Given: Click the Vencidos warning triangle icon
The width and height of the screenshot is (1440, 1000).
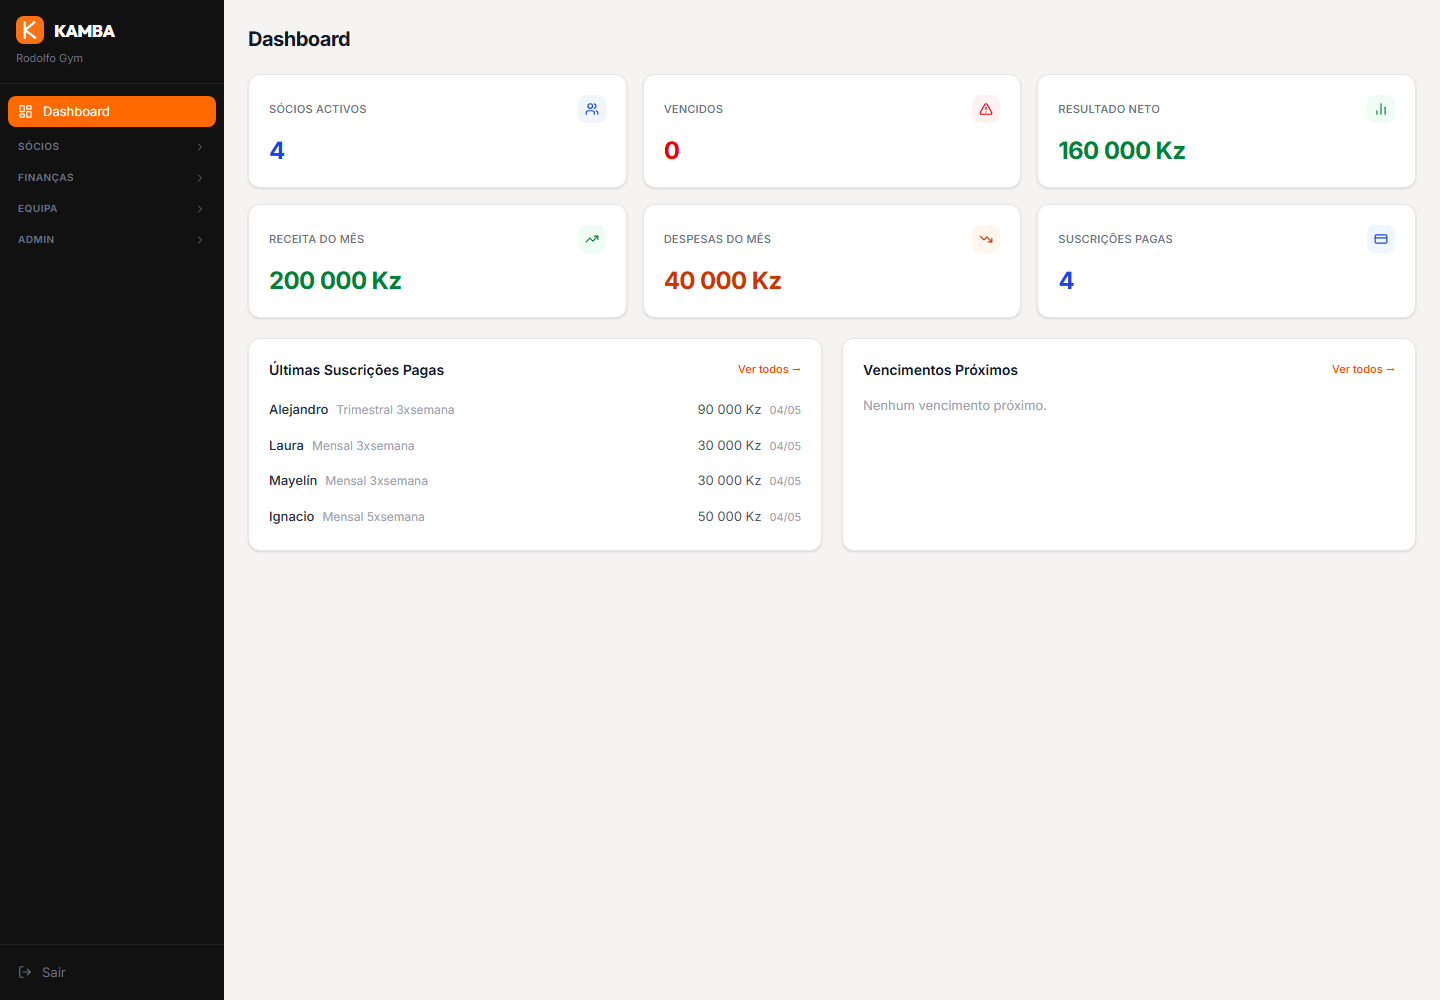Looking at the screenshot, I should coord(986,109).
